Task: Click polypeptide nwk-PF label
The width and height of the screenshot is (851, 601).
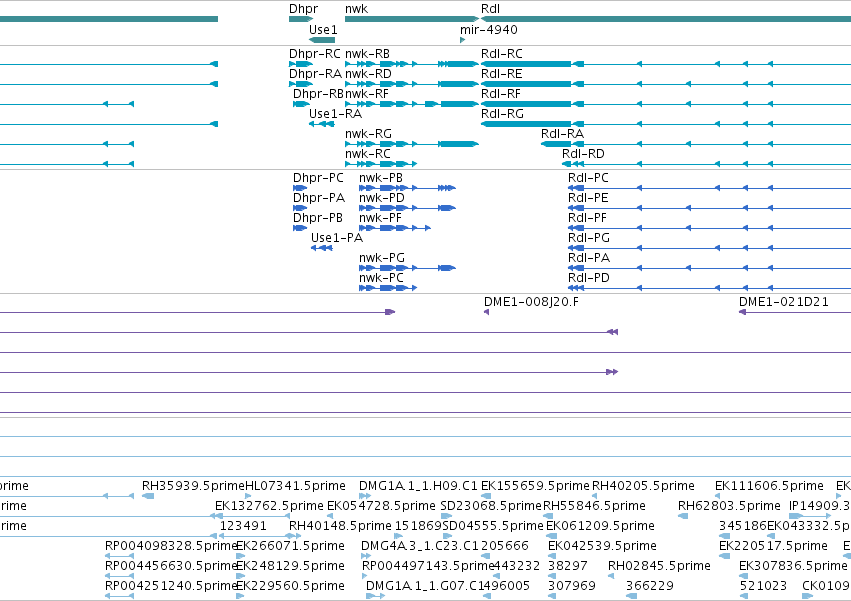Action: 380,218
